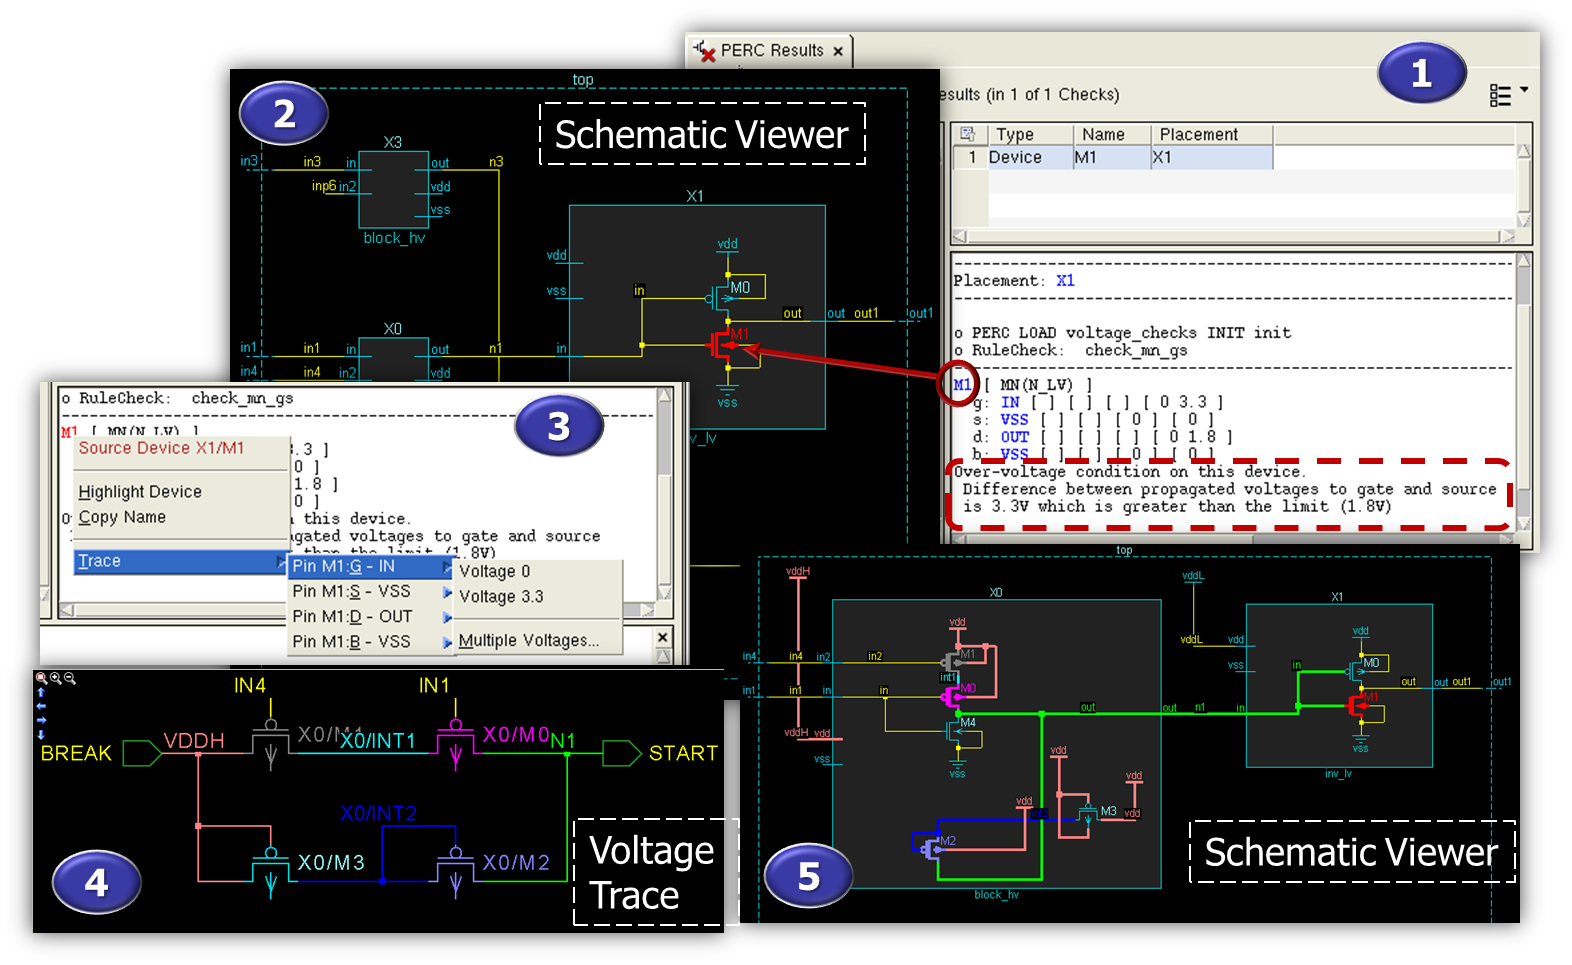
Task: Close the PERC Results tab
Action: [x=838, y=51]
